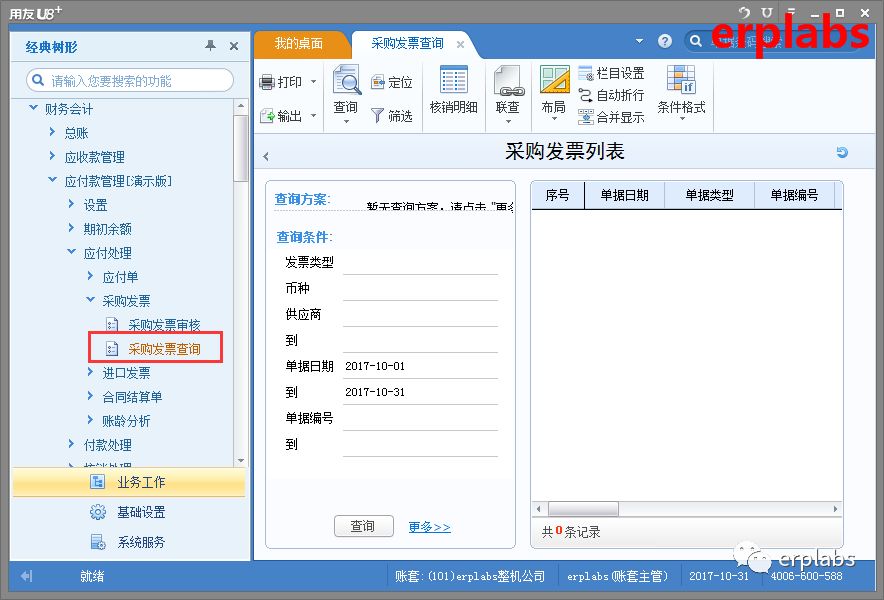884x600 pixels.
Task: Collapse the 采购发票 tree node
Action: click(90, 299)
